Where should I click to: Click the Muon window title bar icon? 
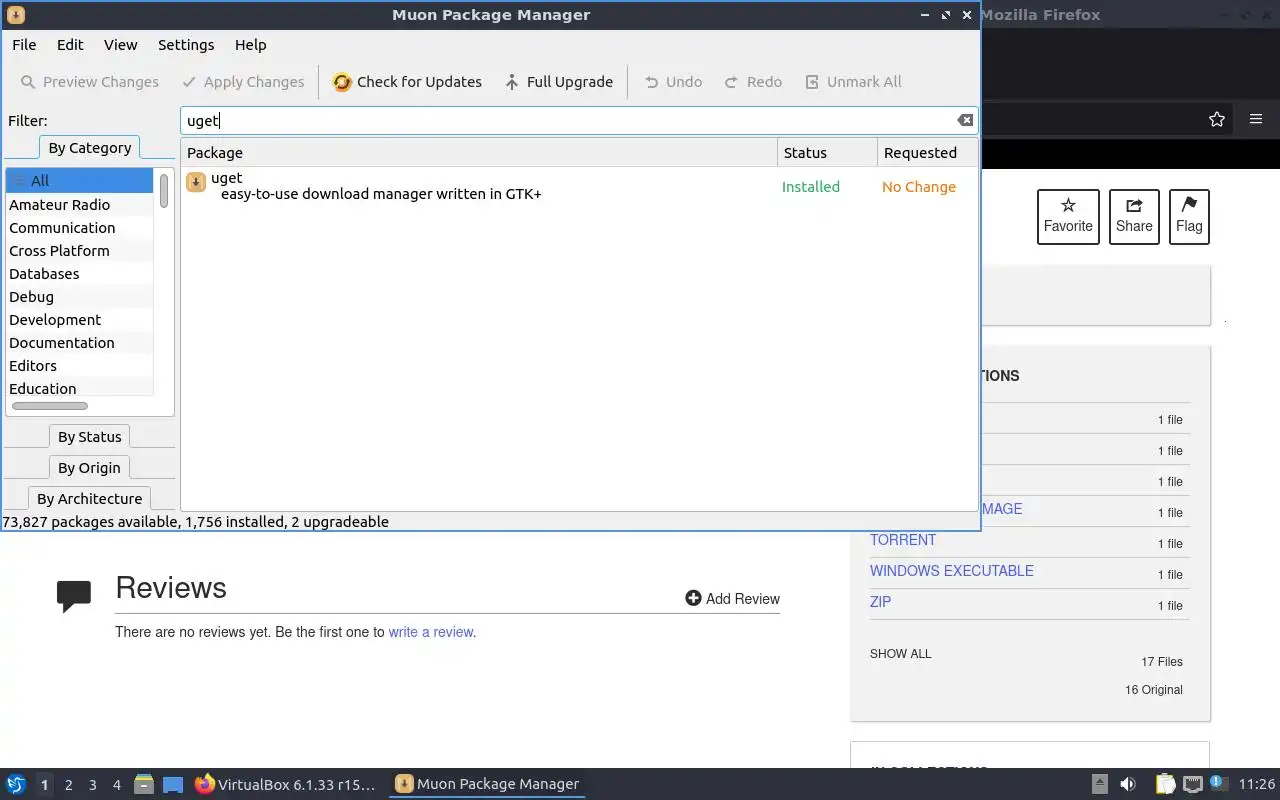tap(15, 15)
